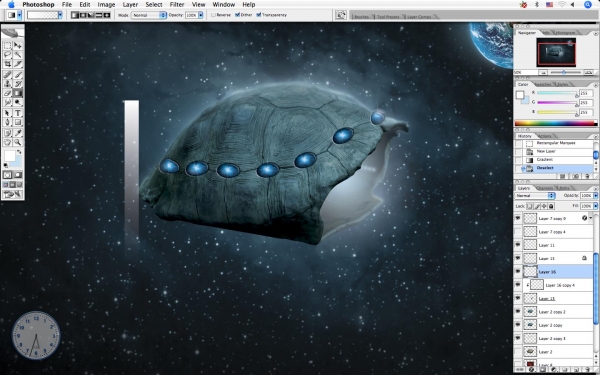The height and width of the screenshot is (375, 600).
Task: Open the File menu
Action: (x=67, y=5)
